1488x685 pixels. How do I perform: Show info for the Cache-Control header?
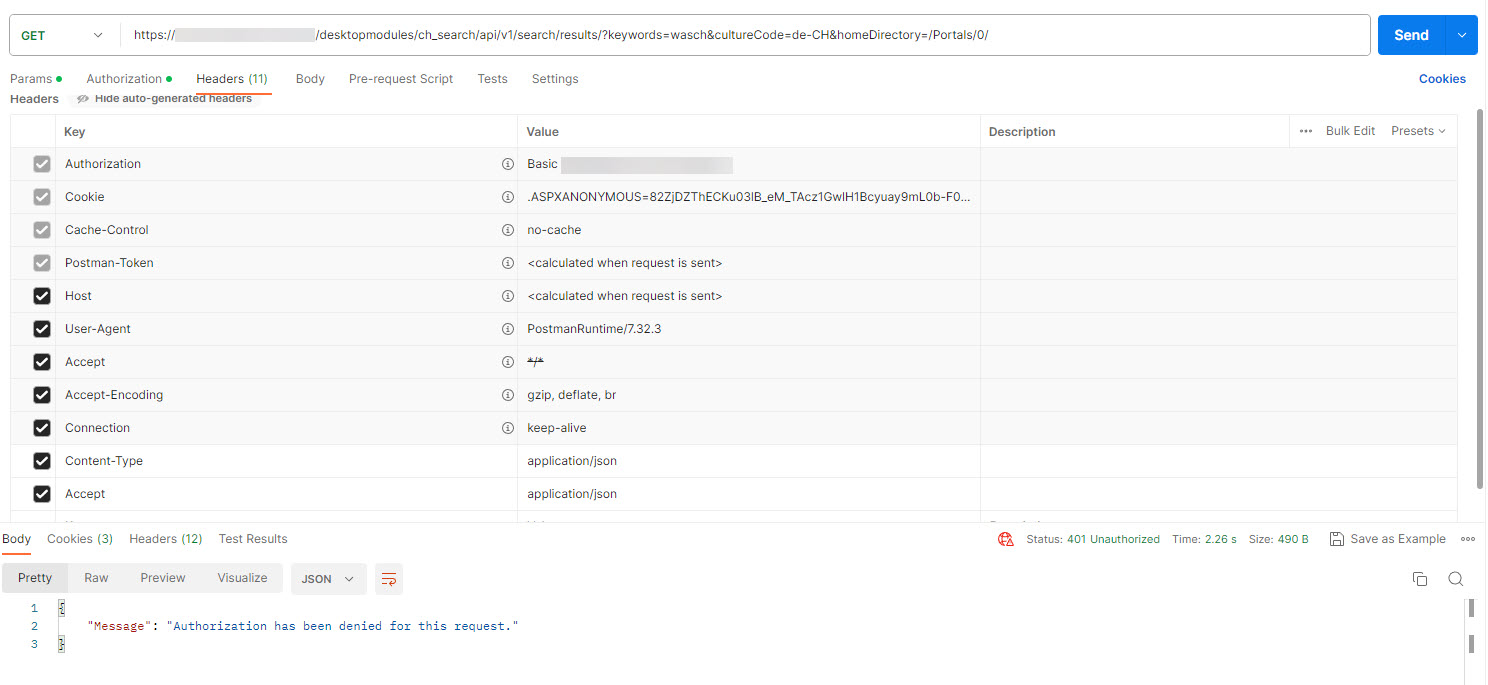pos(507,230)
